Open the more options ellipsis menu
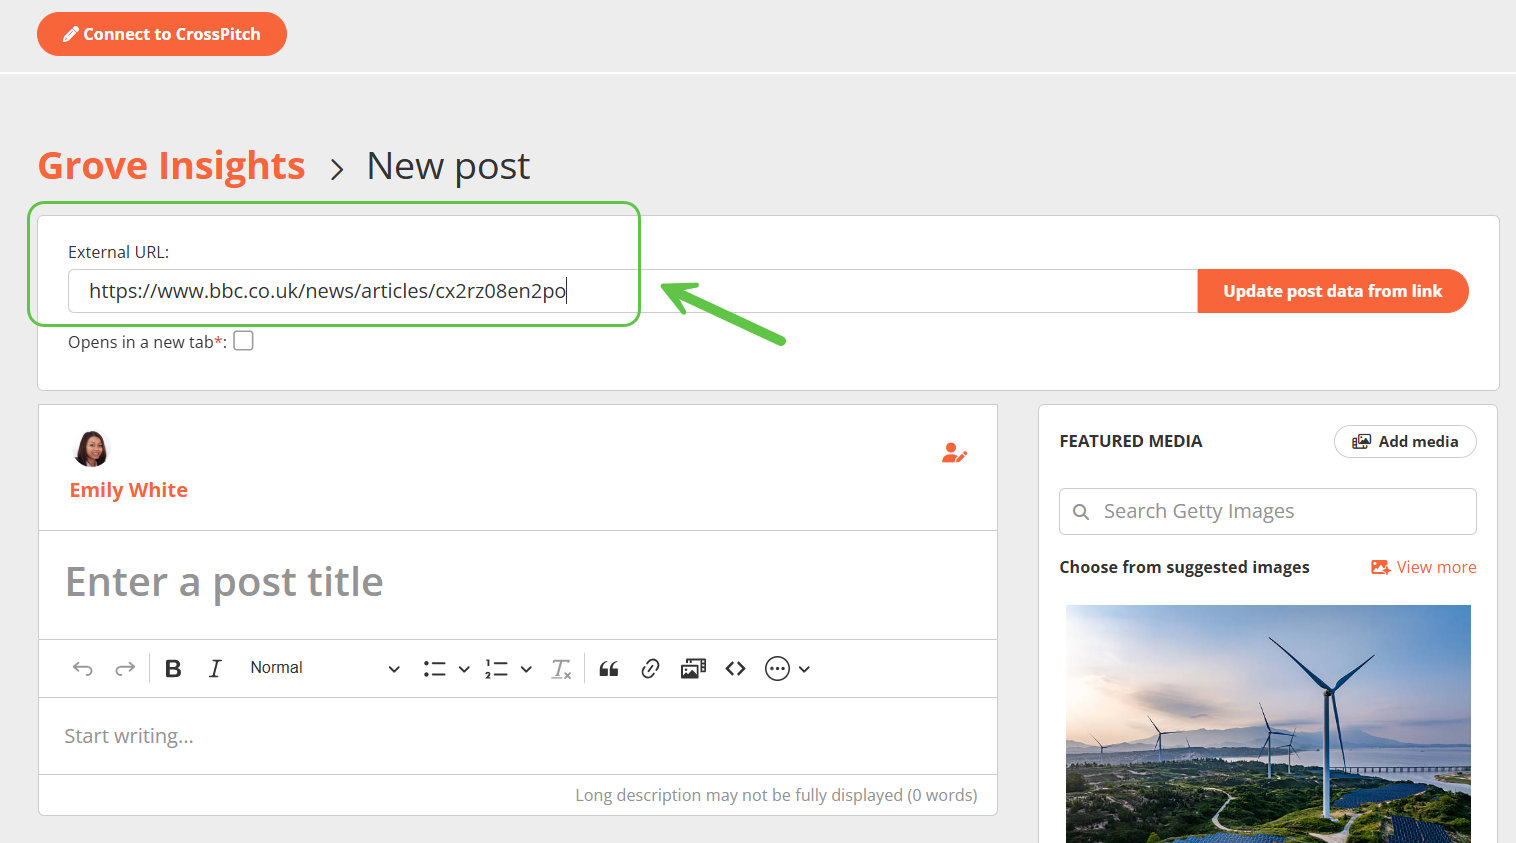This screenshot has width=1516, height=843. (787, 669)
